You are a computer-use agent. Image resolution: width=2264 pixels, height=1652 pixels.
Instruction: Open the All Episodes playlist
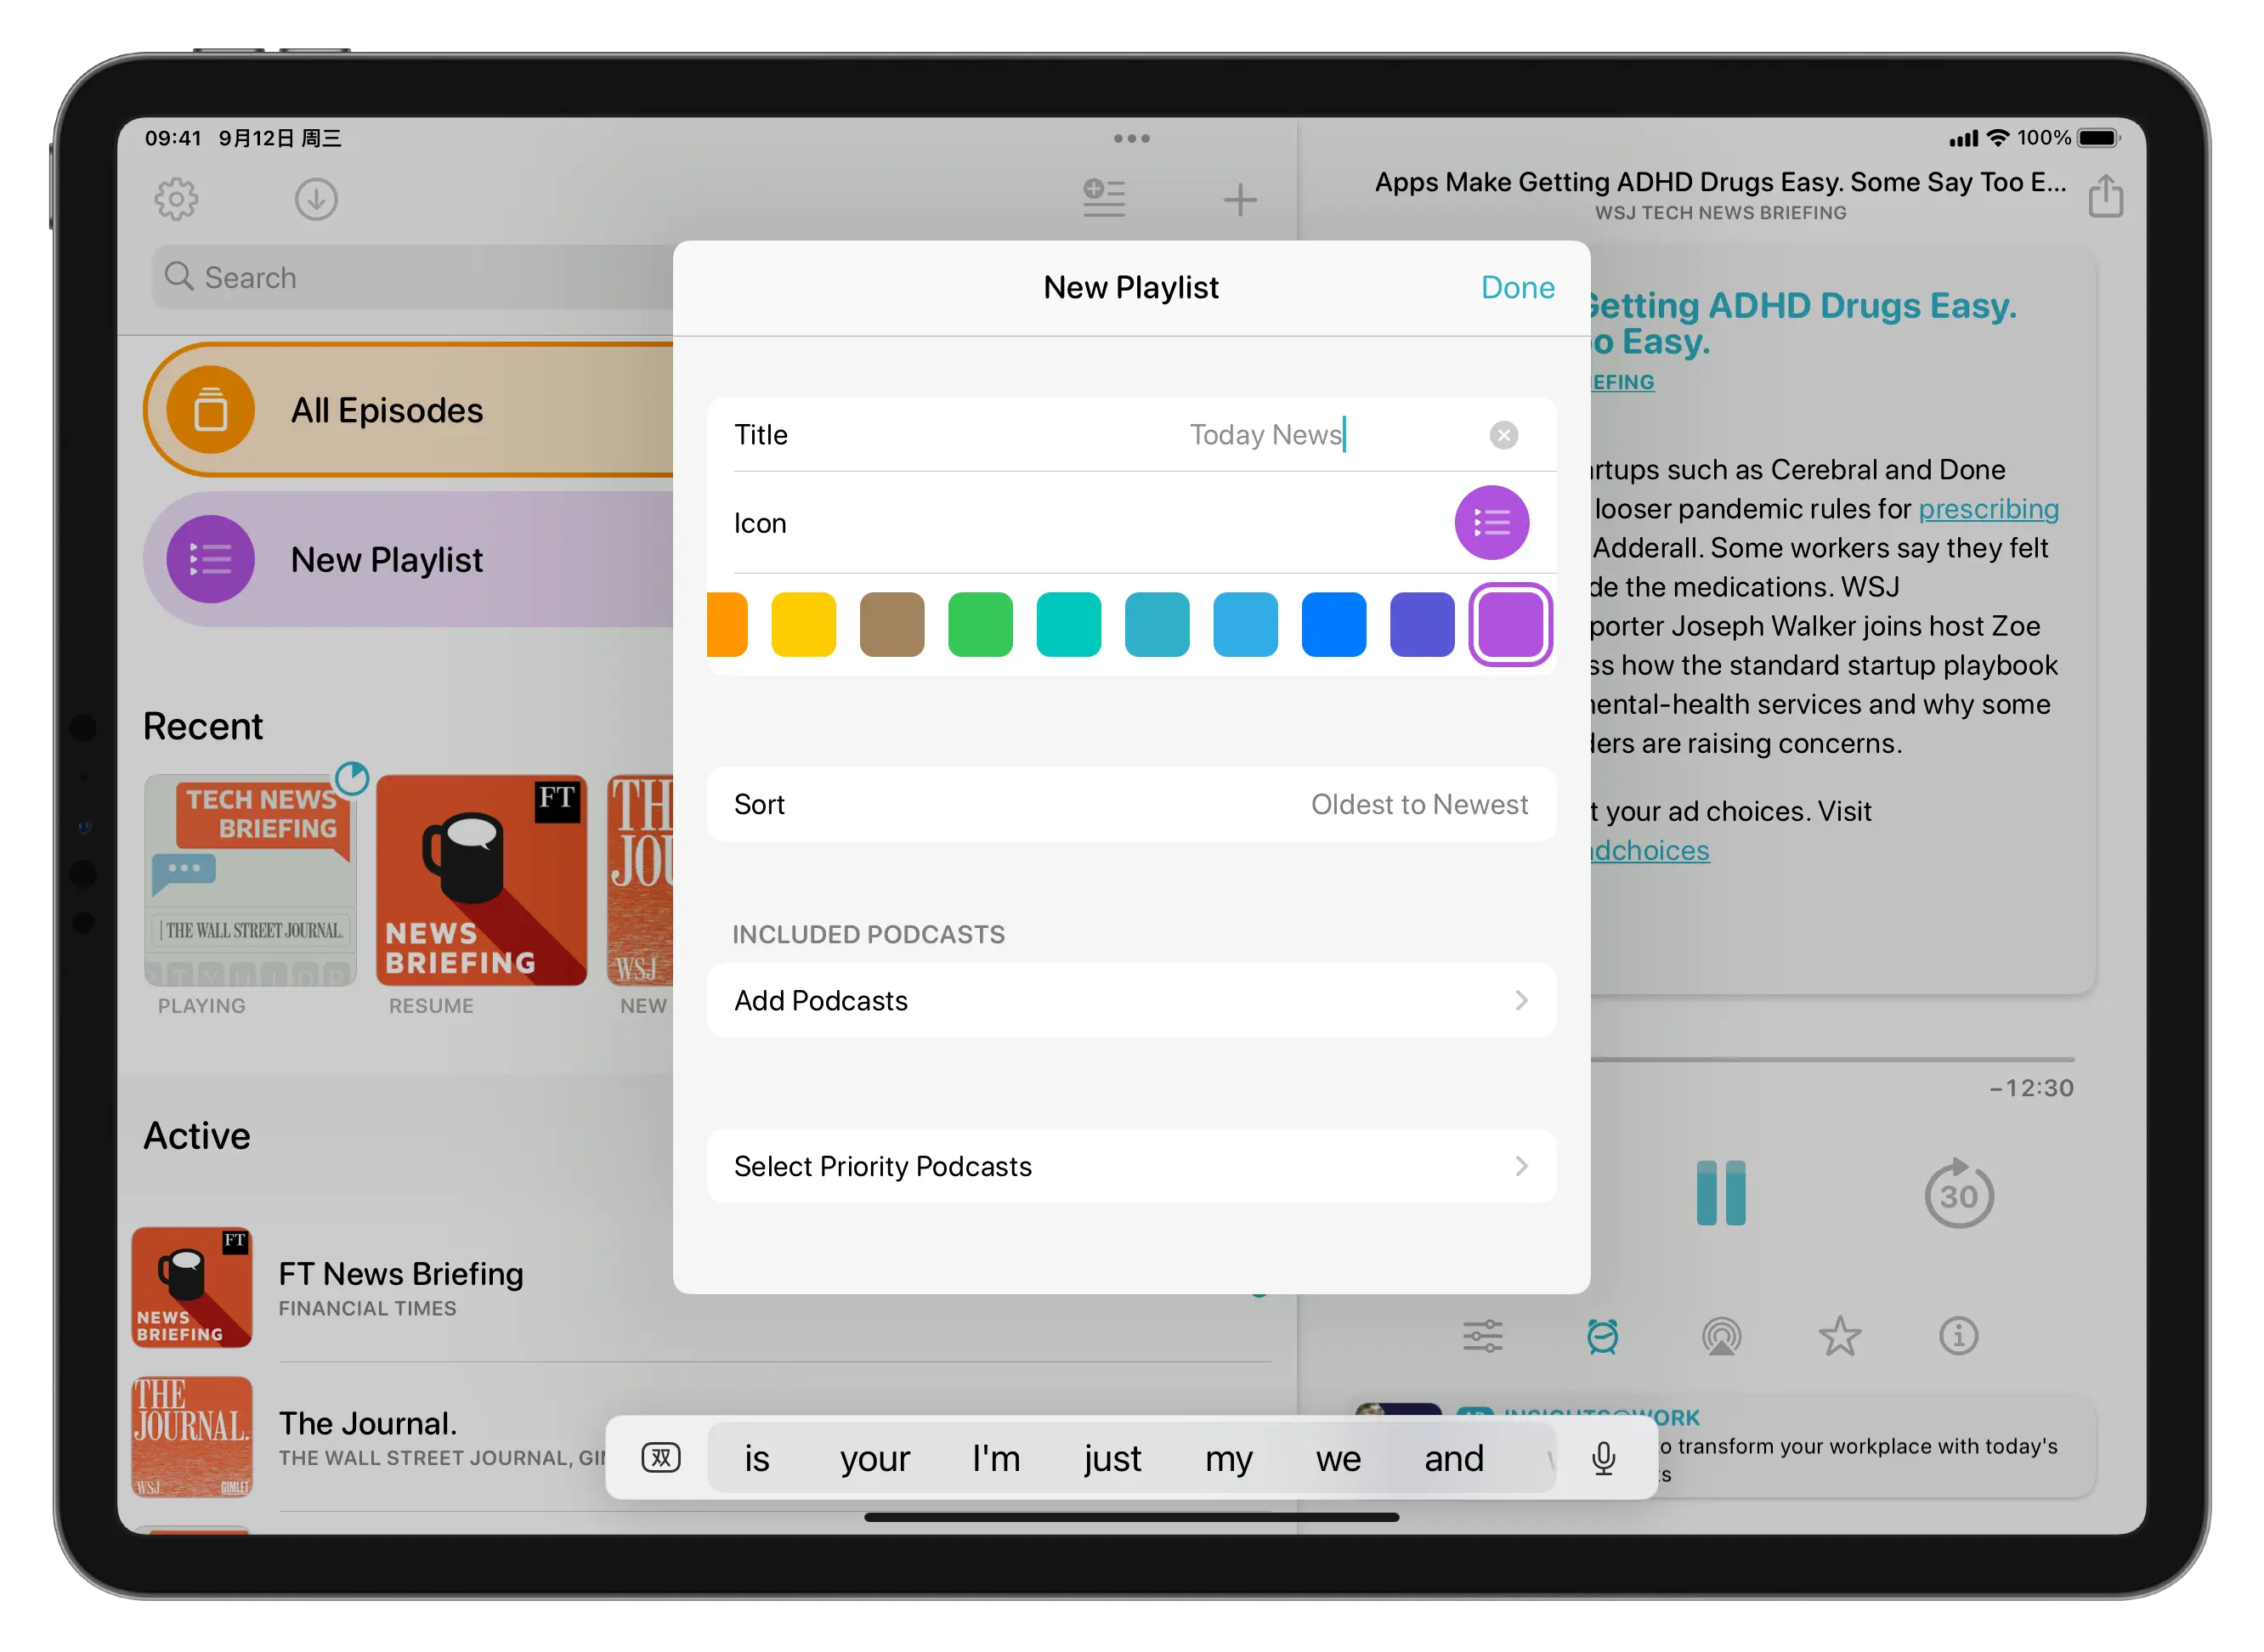tap(410, 410)
